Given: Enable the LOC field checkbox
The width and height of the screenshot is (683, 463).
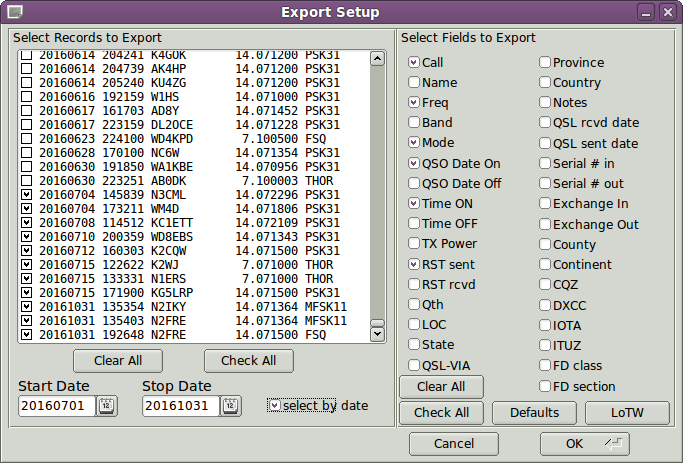Looking at the screenshot, I should coord(414,324).
